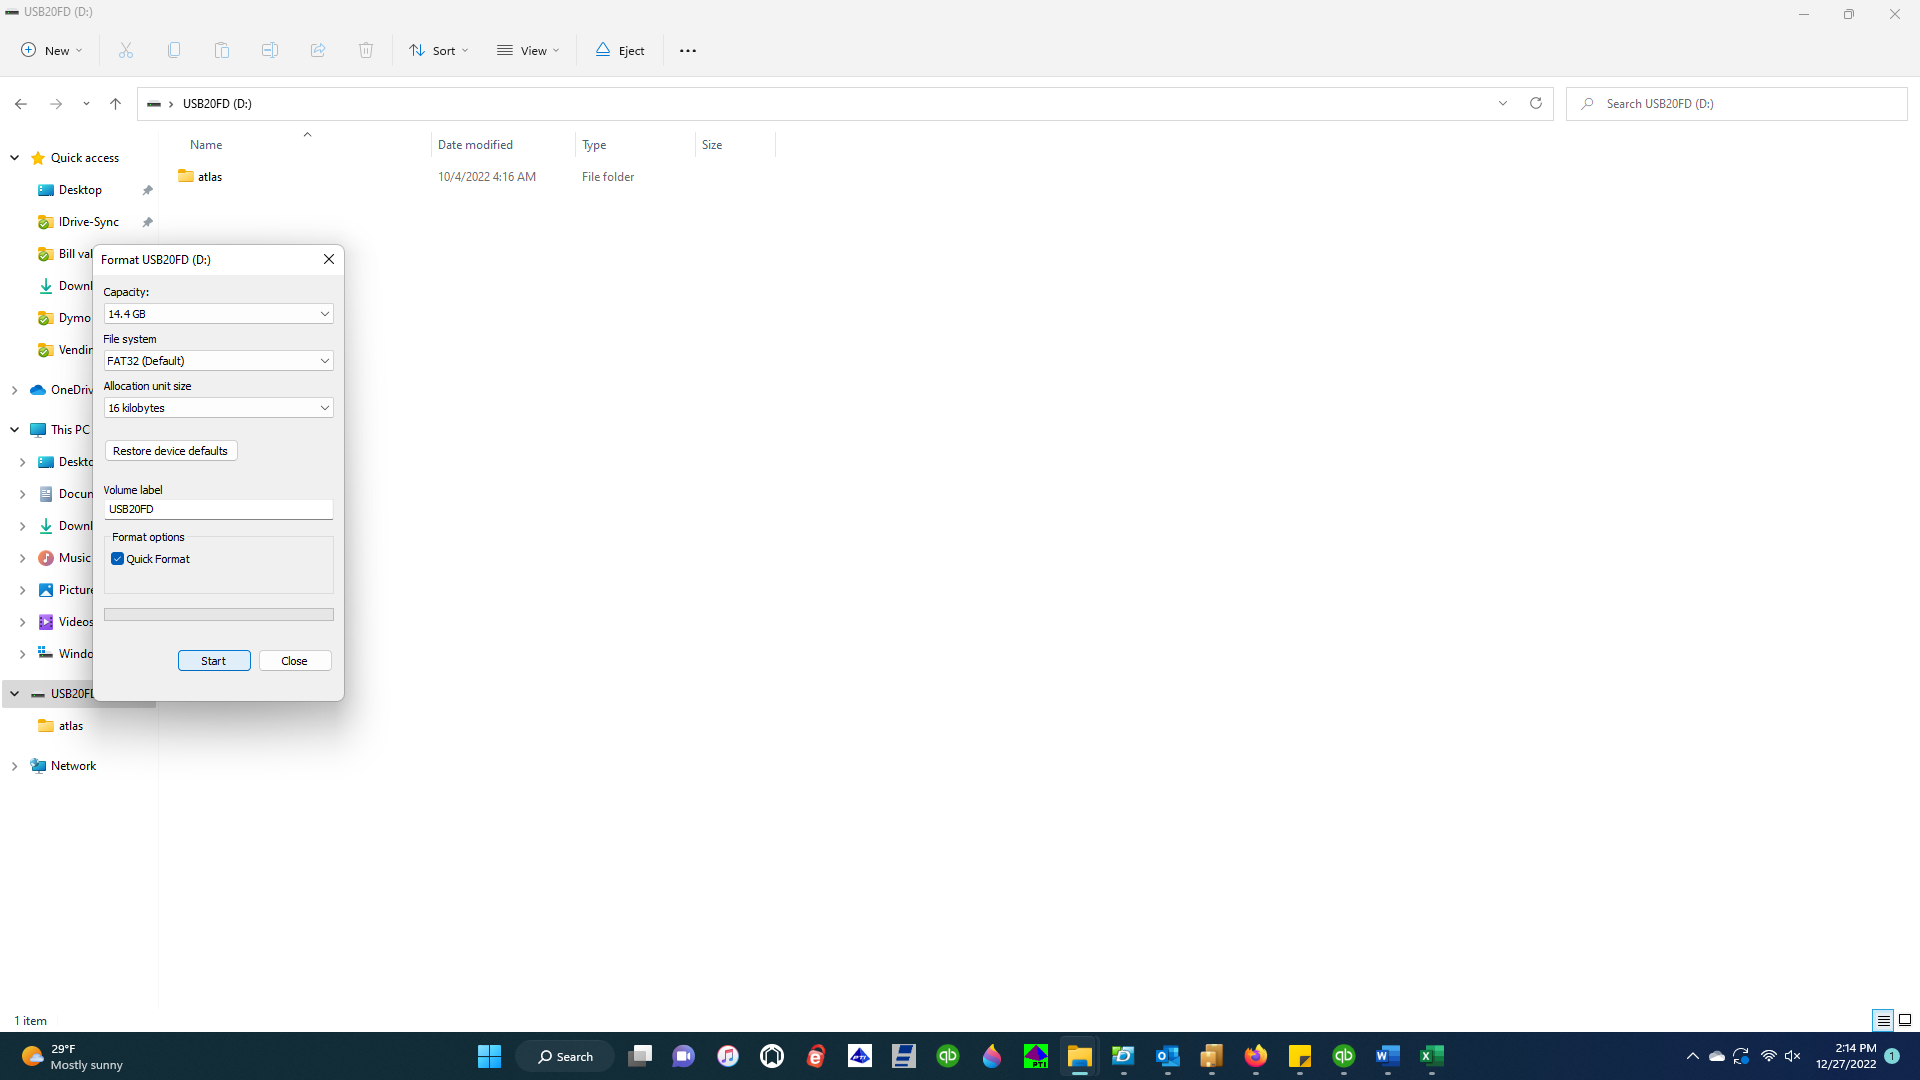This screenshot has height=1080, width=1920.
Task: Open the Sort menu
Action: point(439,50)
